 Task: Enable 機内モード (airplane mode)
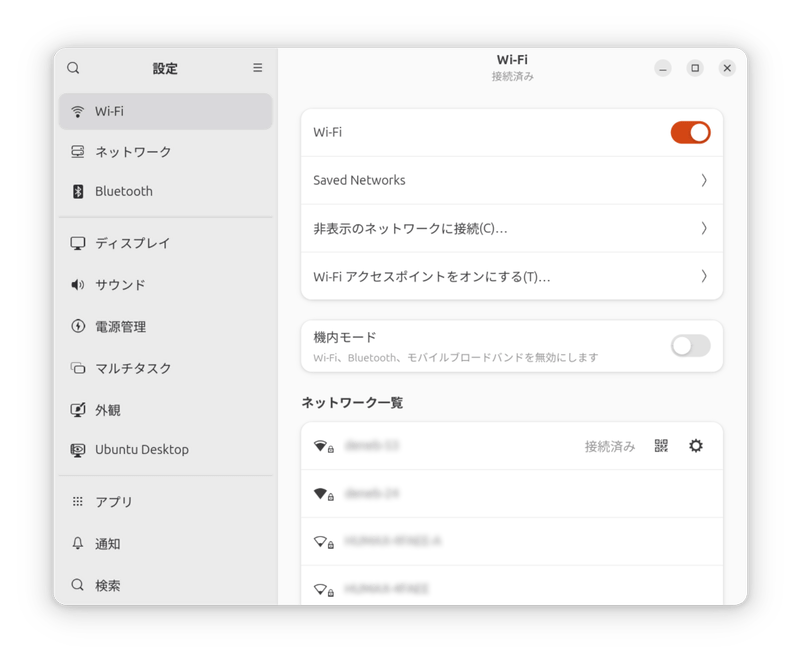pos(690,345)
